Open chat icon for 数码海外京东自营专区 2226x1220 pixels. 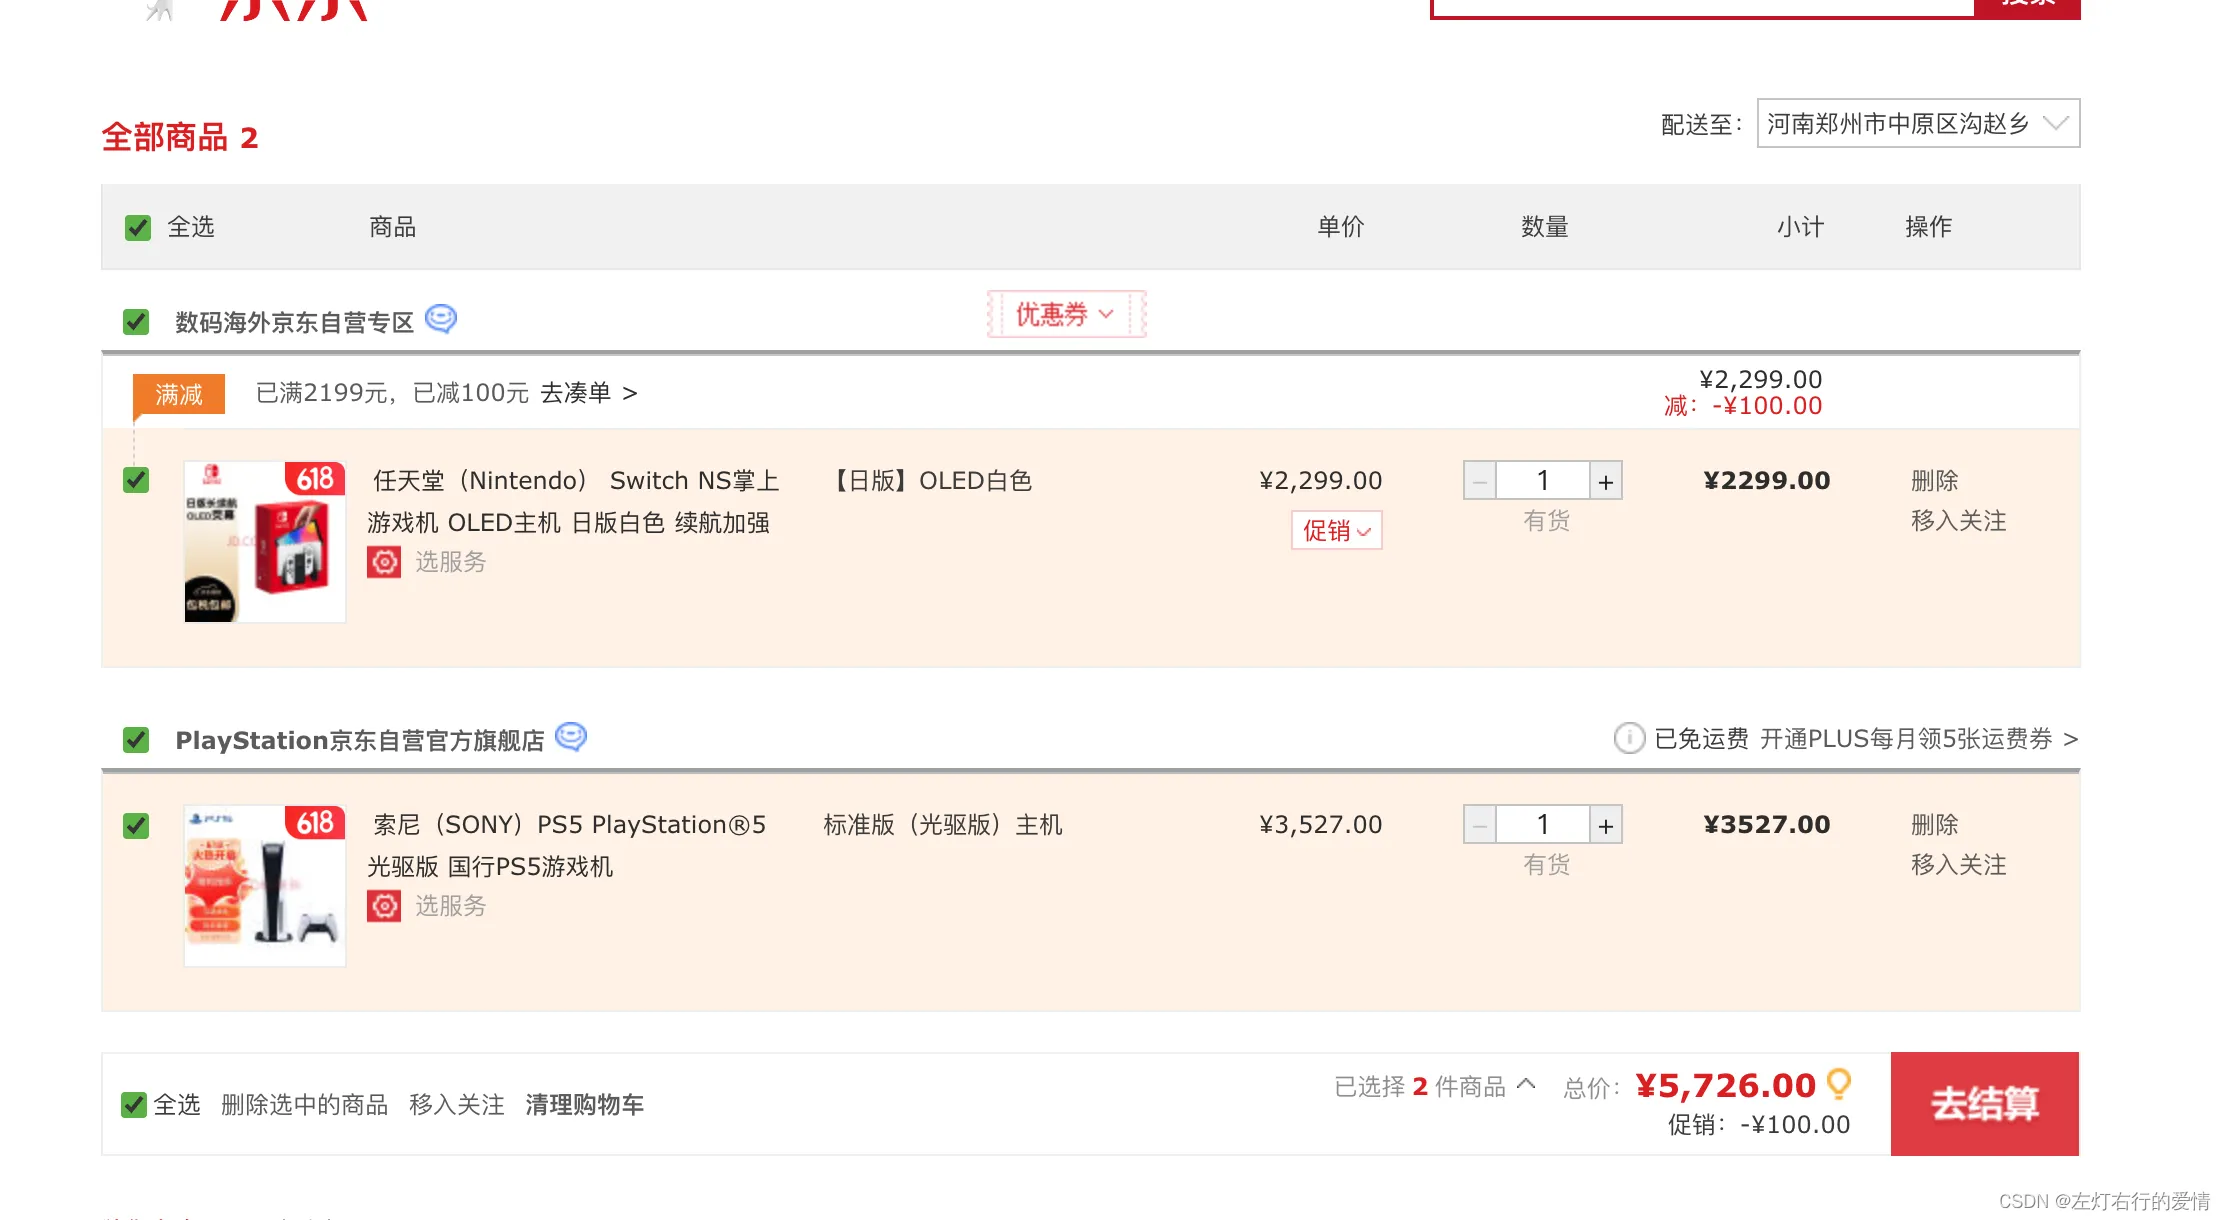441,319
